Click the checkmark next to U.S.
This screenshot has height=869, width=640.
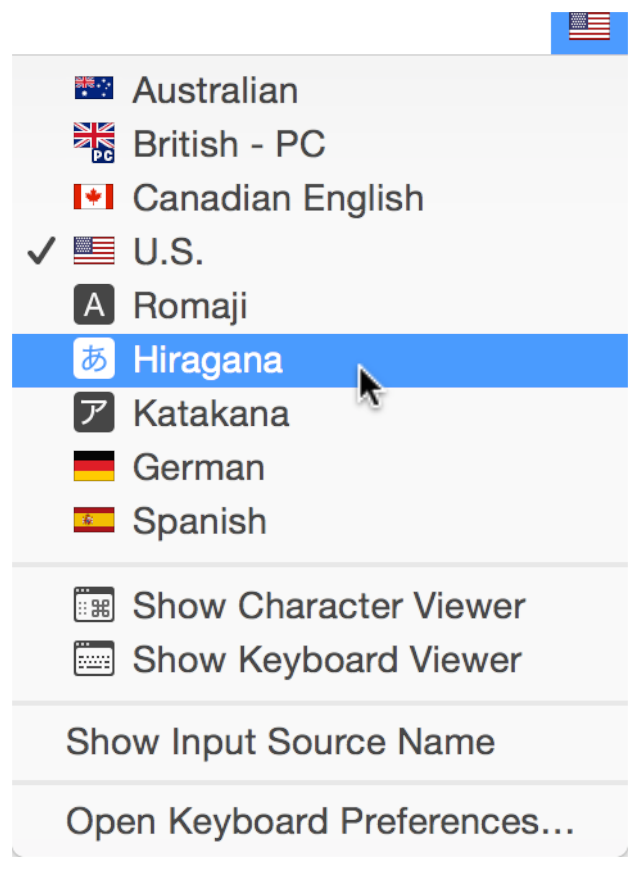tap(39, 251)
